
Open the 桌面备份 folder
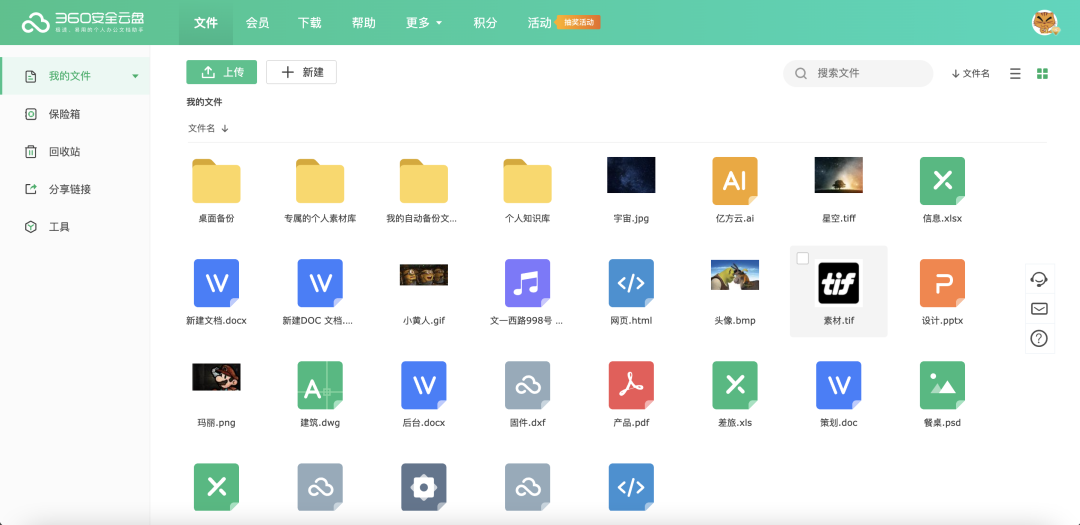(x=216, y=181)
